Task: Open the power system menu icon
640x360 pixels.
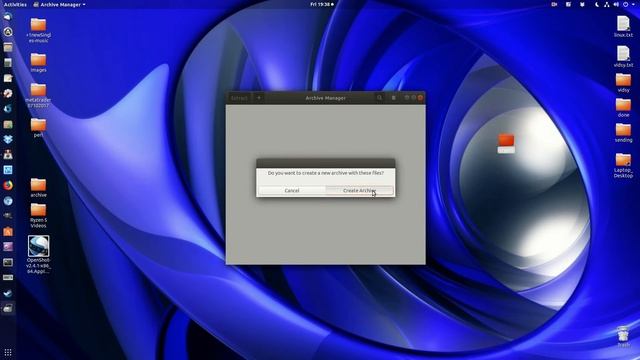Action: tap(625, 4)
